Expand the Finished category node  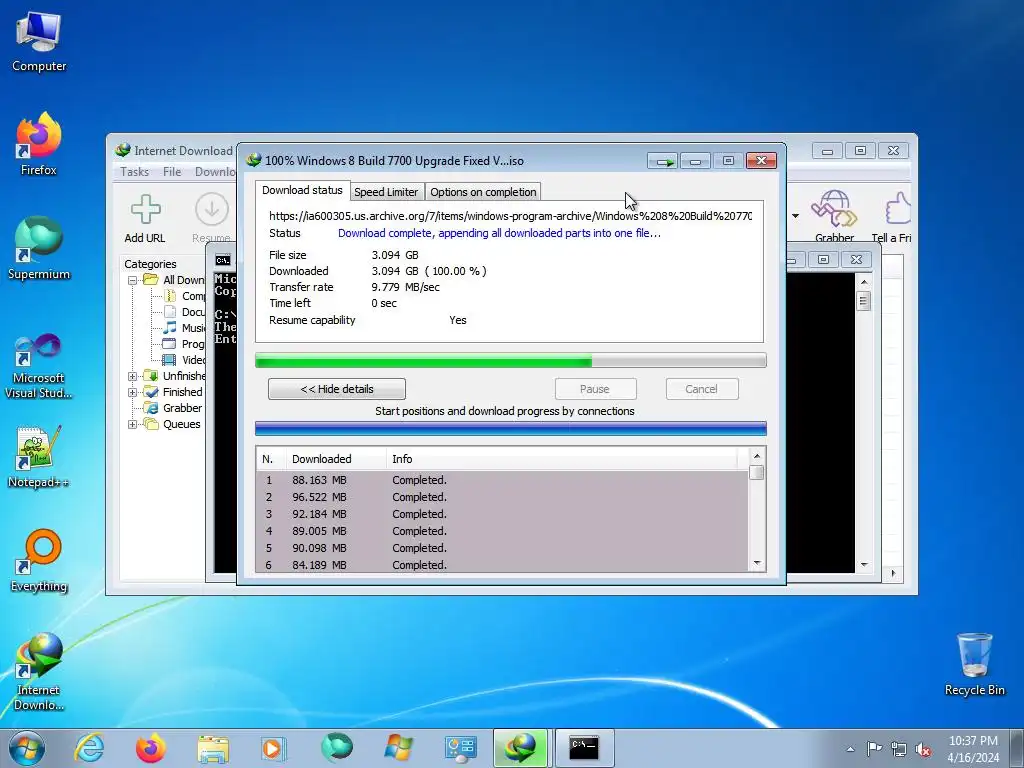click(132, 392)
